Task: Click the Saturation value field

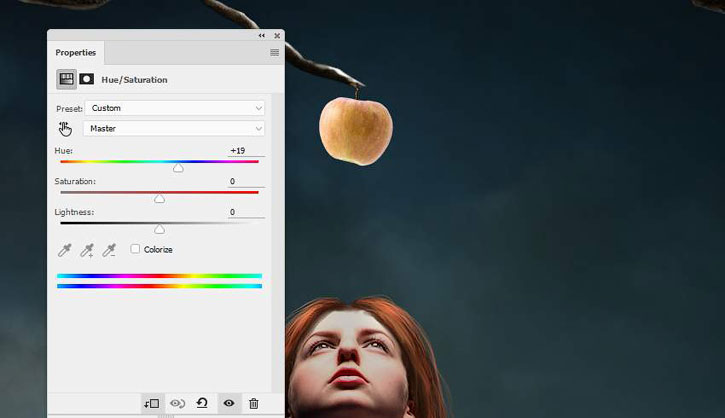Action: click(x=246, y=181)
